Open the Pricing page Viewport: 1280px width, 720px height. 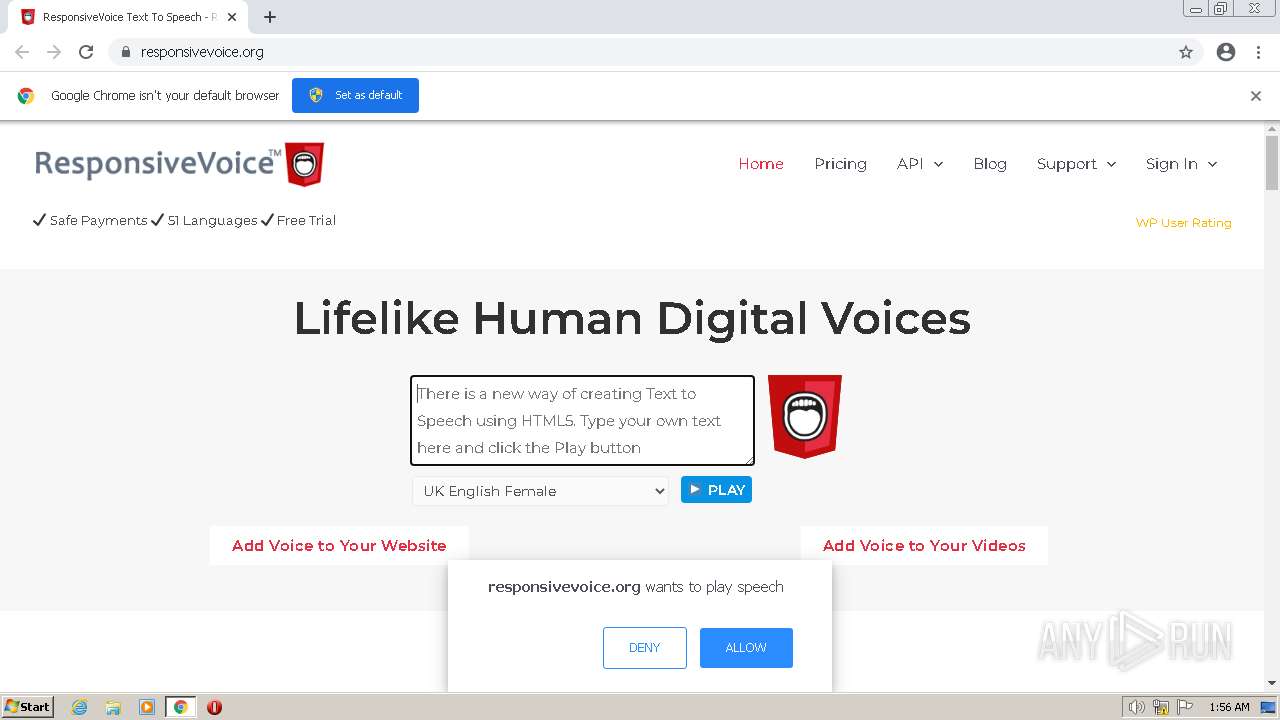click(840, 164)
